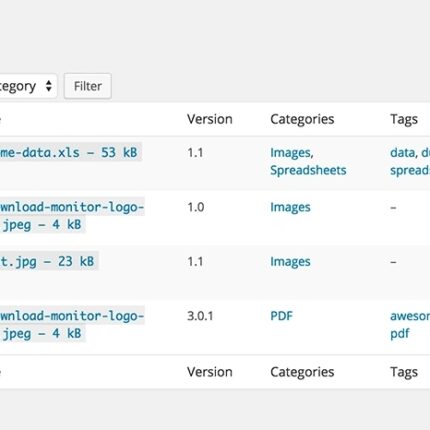Open Images category in version 1.0 row
430x430 pixels.
click(290, 207)
